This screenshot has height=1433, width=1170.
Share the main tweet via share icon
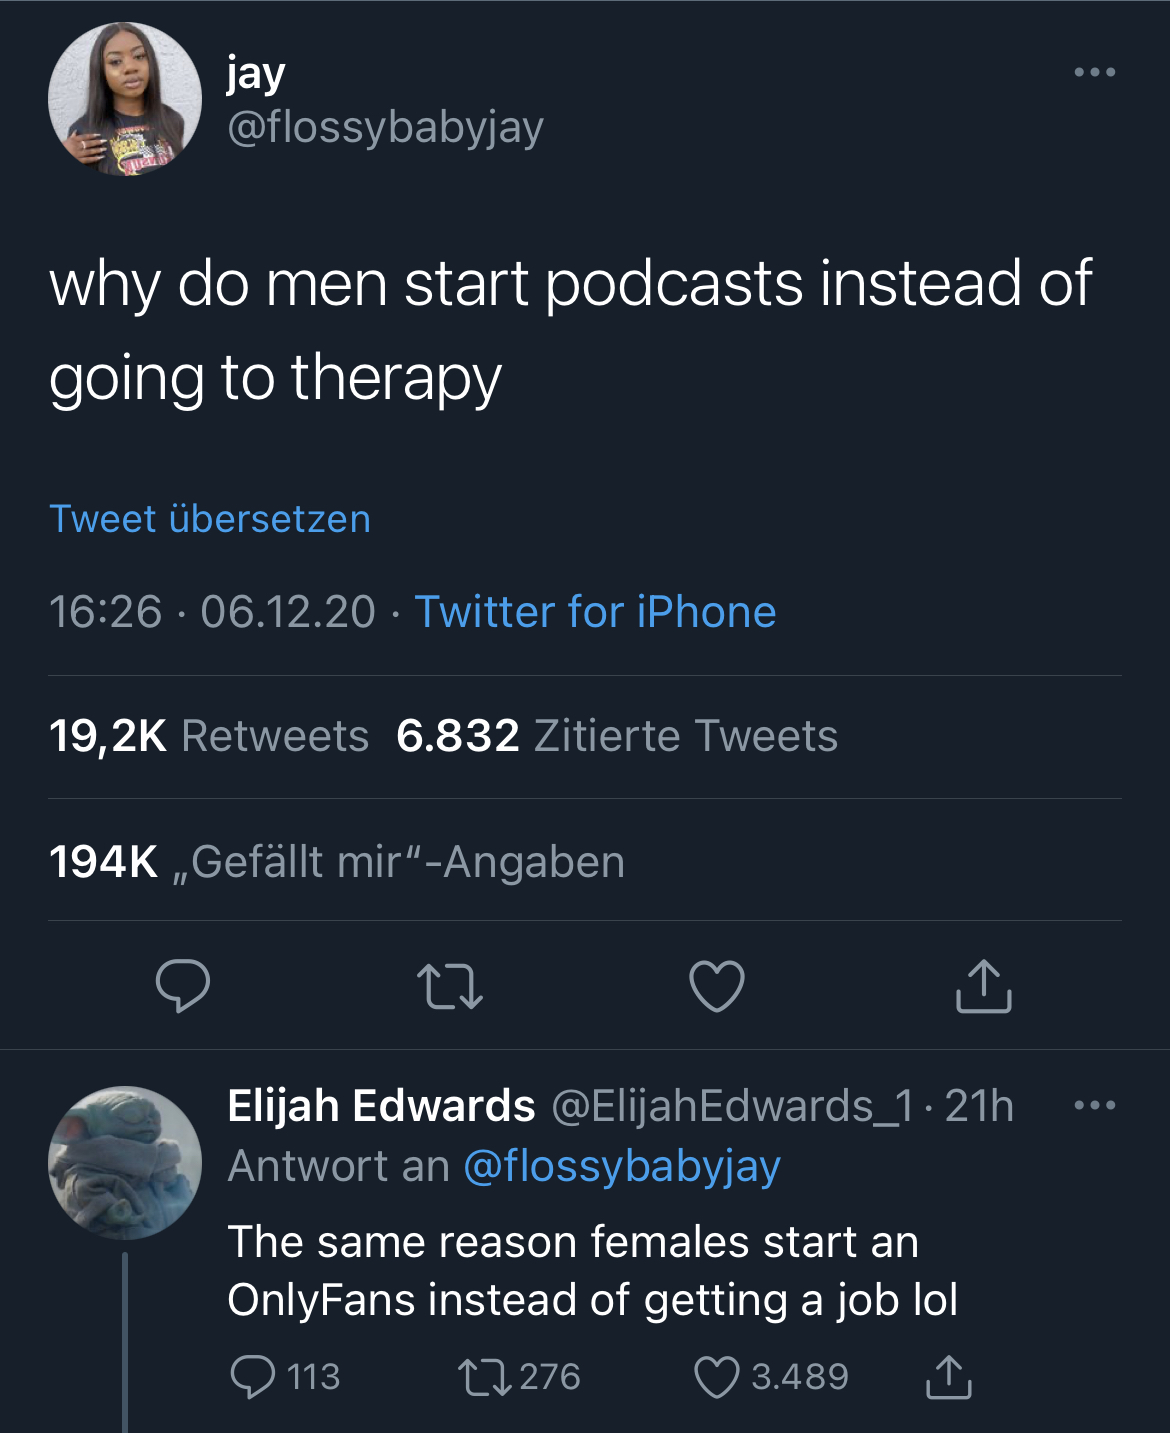[984, 986]
